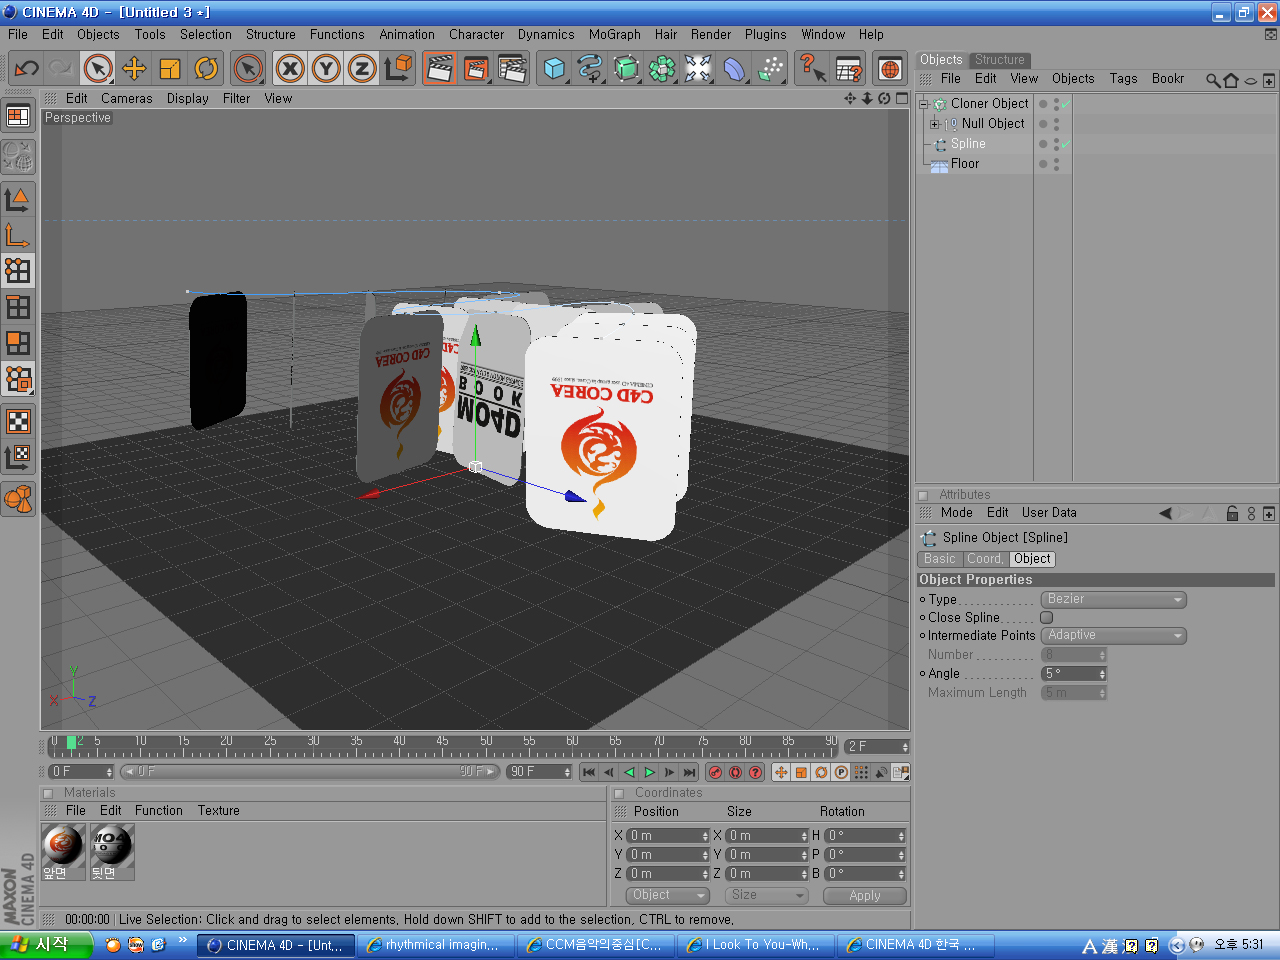The height and width of the screenshot is (960, 1280).
Task: Open viewport Cameras menu
Action: 126,98
